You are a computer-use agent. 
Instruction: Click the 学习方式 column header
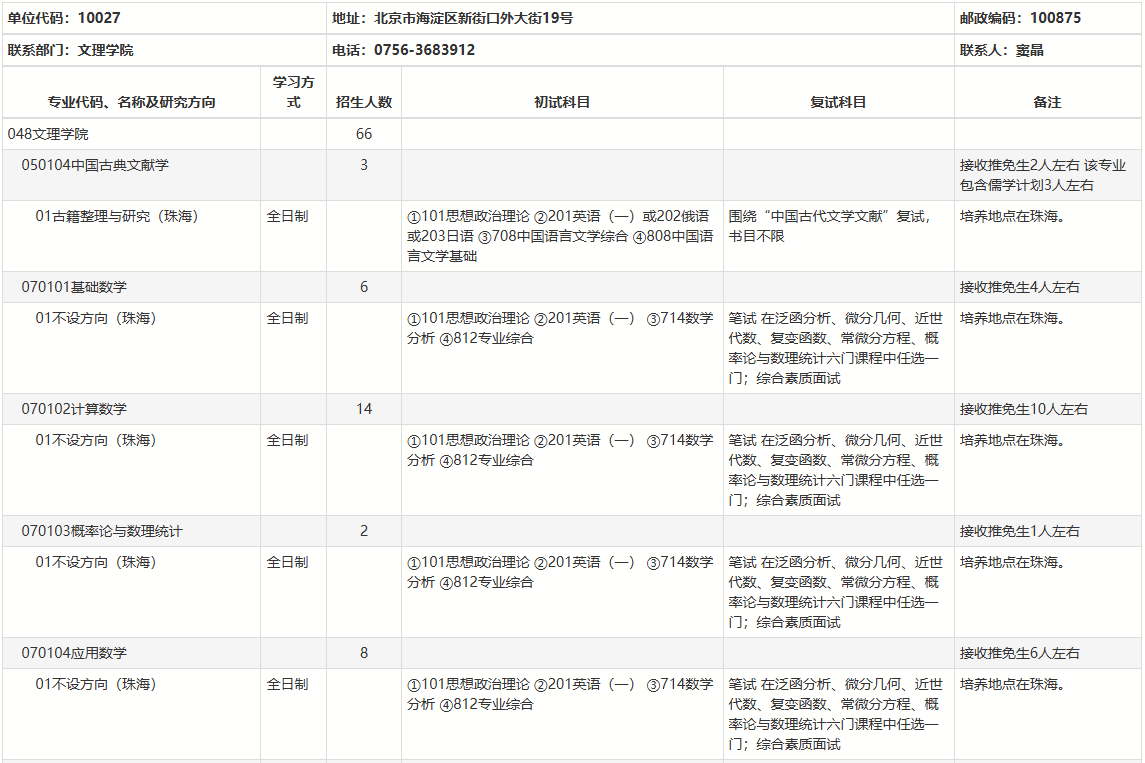[x=293, y=92]
